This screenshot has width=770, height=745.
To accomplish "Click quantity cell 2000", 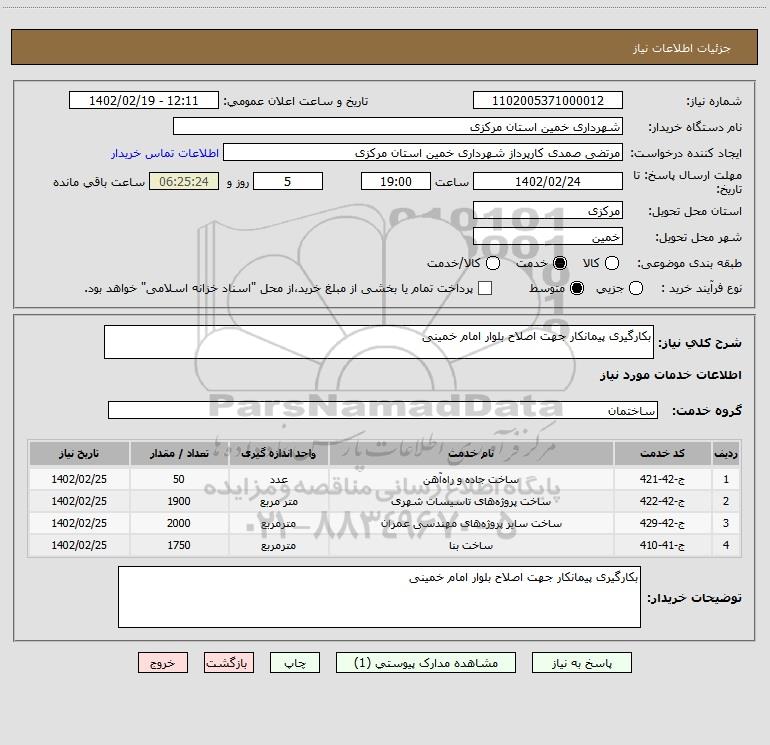I will (x=179, y=524).
